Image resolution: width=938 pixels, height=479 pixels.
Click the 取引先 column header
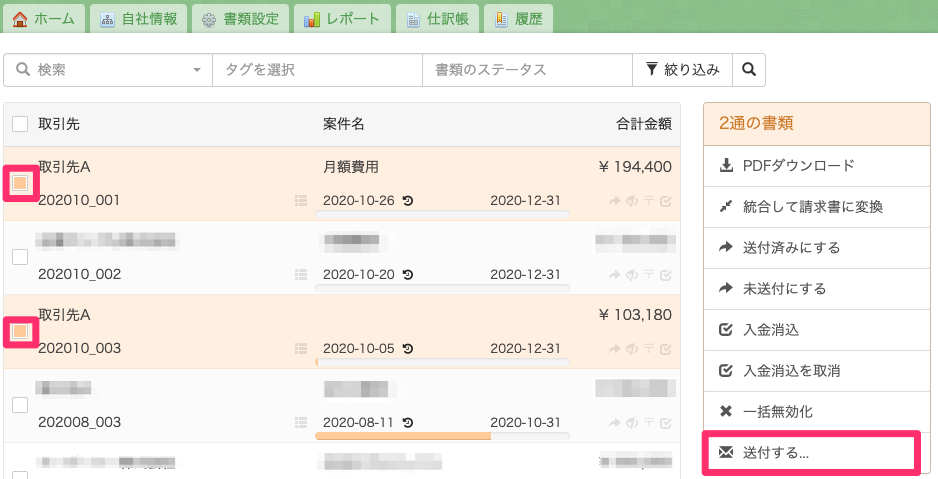(x=59, y=124)
